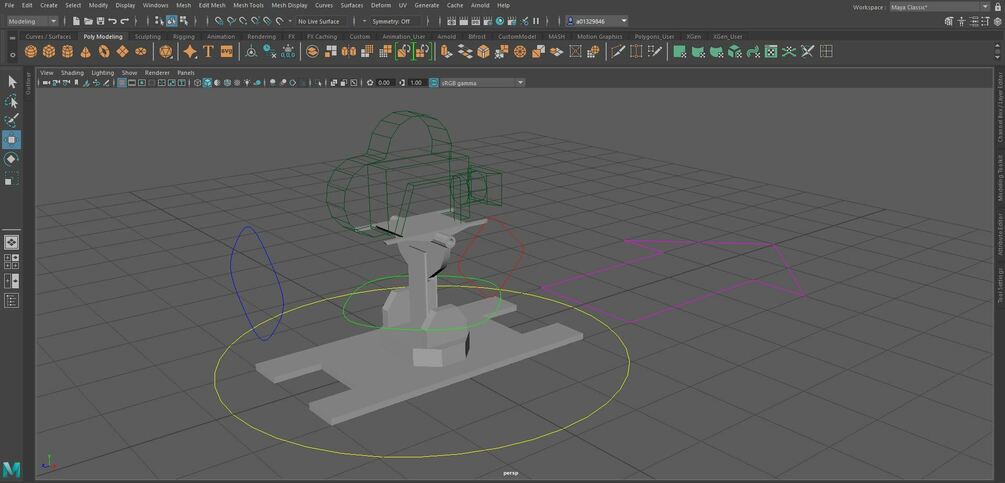Open the Workspace Maya Classic dropdown
The height and width of the screenshot is (483, 1005).
coord(940,7)
